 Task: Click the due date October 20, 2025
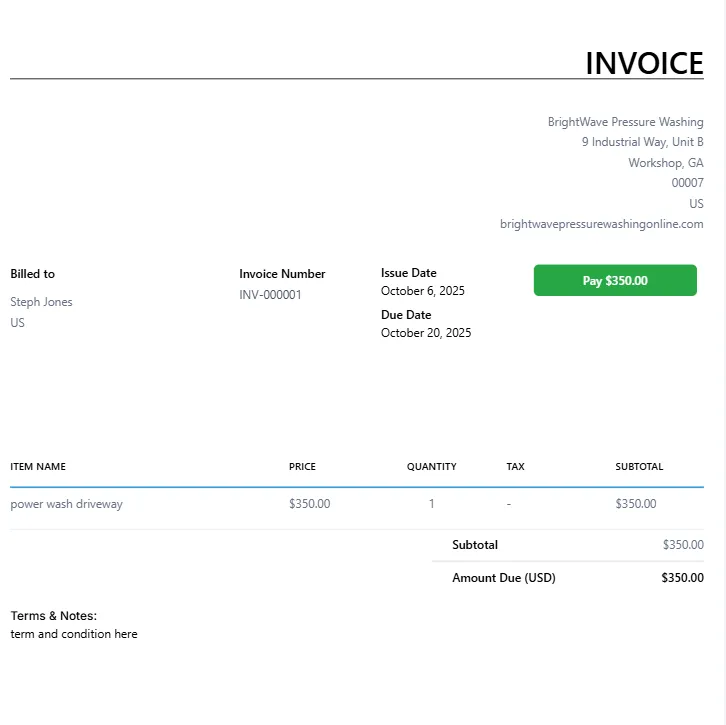click(x=425, y=333)
